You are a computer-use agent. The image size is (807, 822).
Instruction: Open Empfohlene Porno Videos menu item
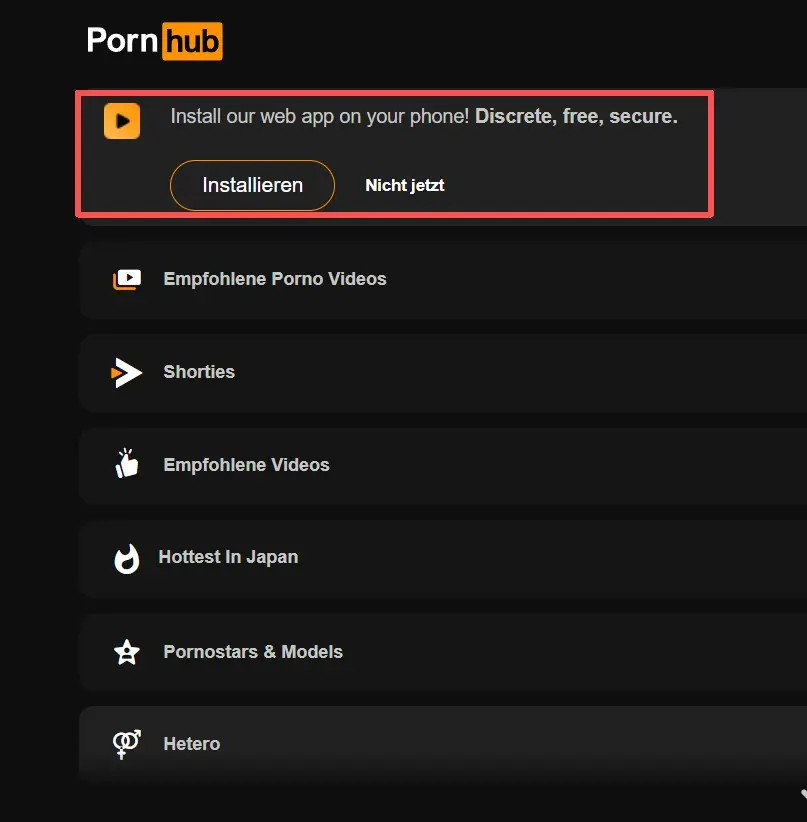(x=443, y=279)
